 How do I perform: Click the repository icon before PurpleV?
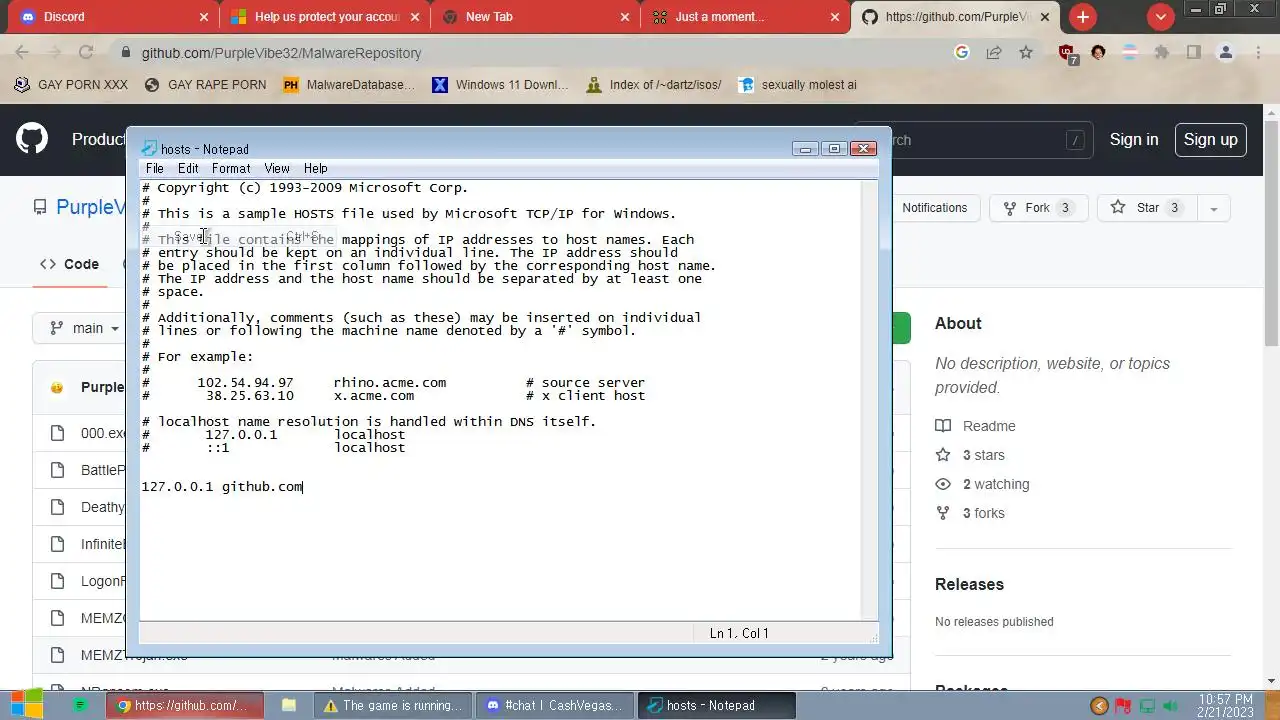(40, 207)
